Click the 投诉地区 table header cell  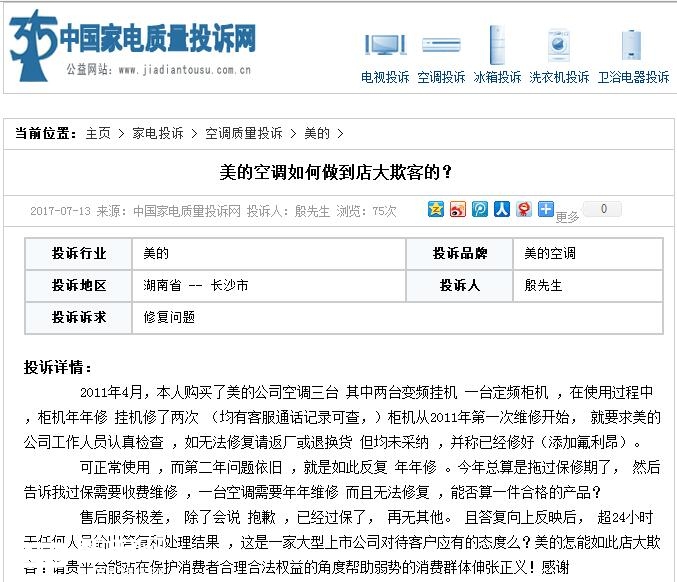tap(79, 285)
